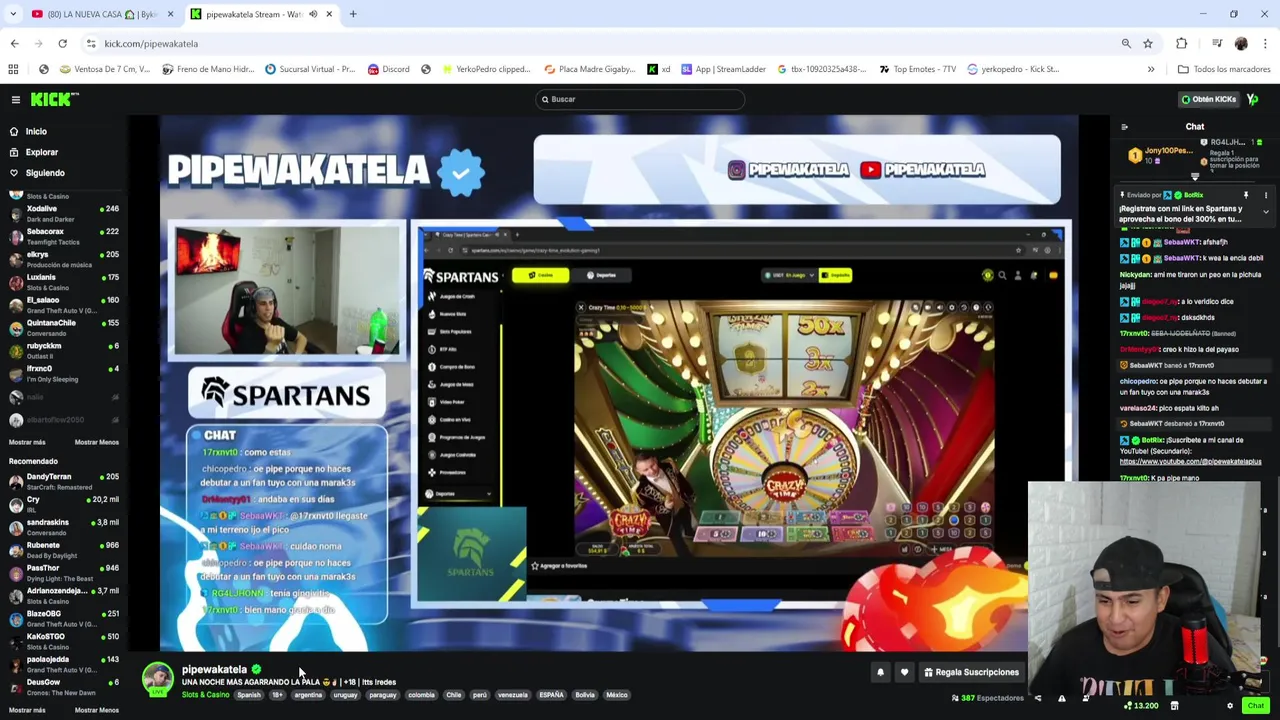Click the share stream icon
Viewport: 1280px width, 720px height.
pos(1037,698)
